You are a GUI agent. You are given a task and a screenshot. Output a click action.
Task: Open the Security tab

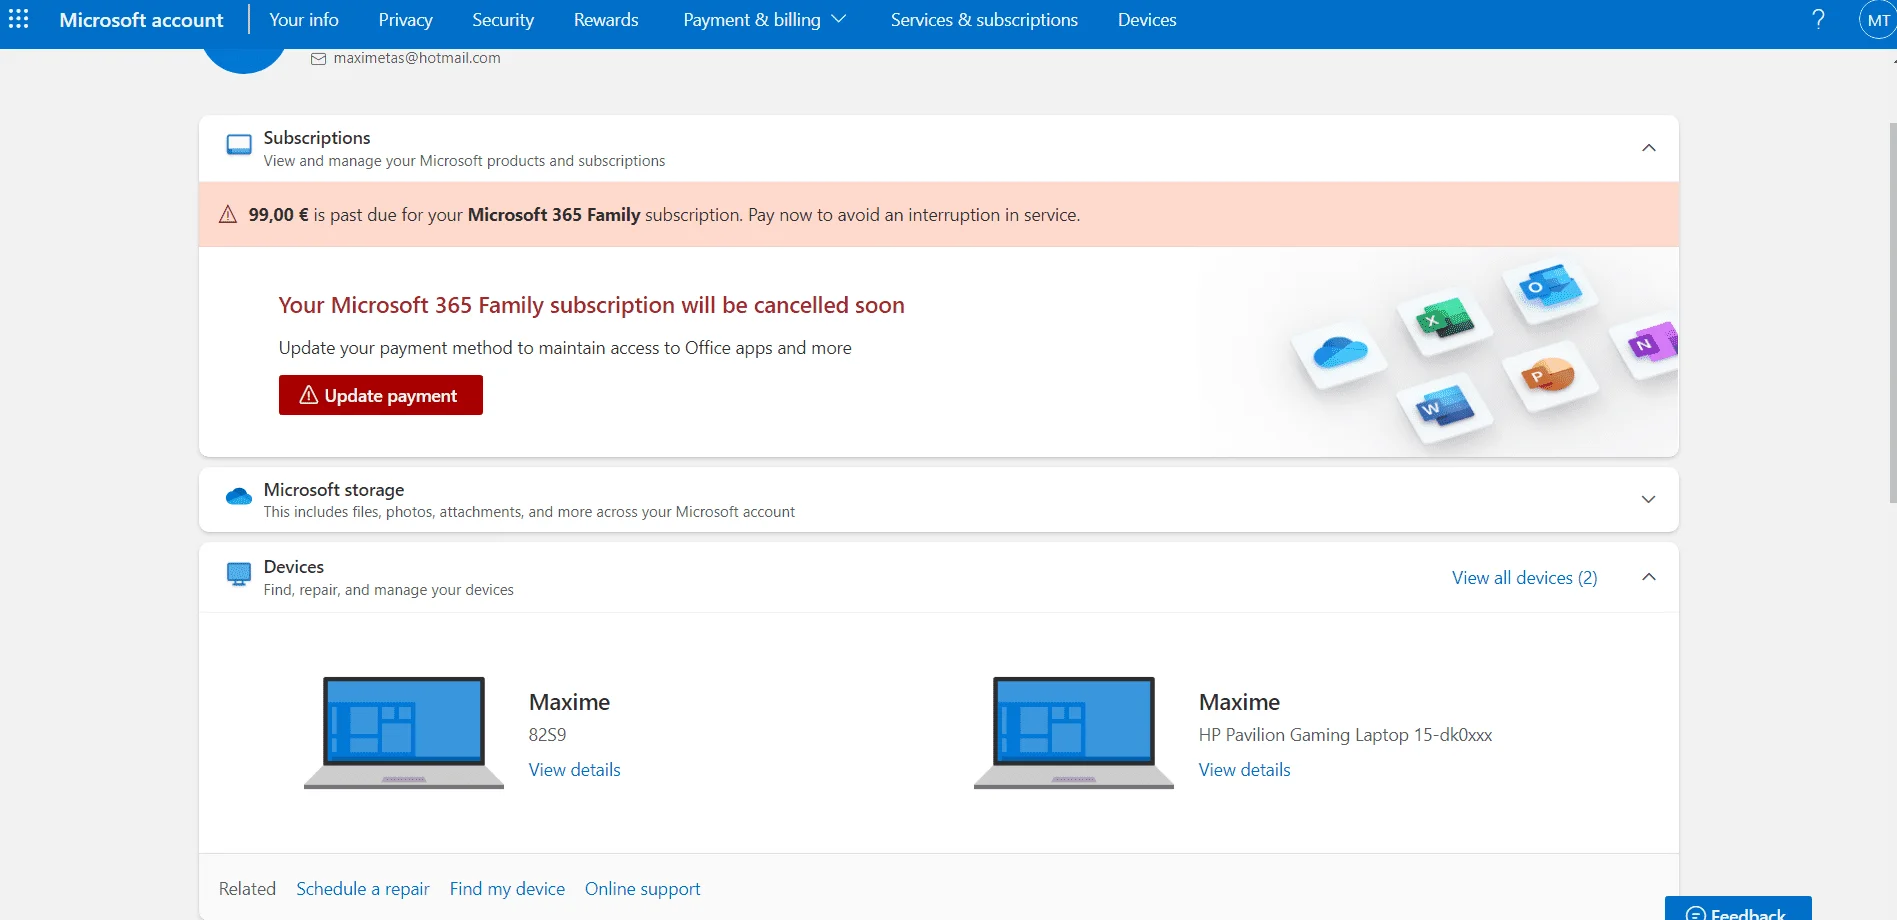point(503,20)
